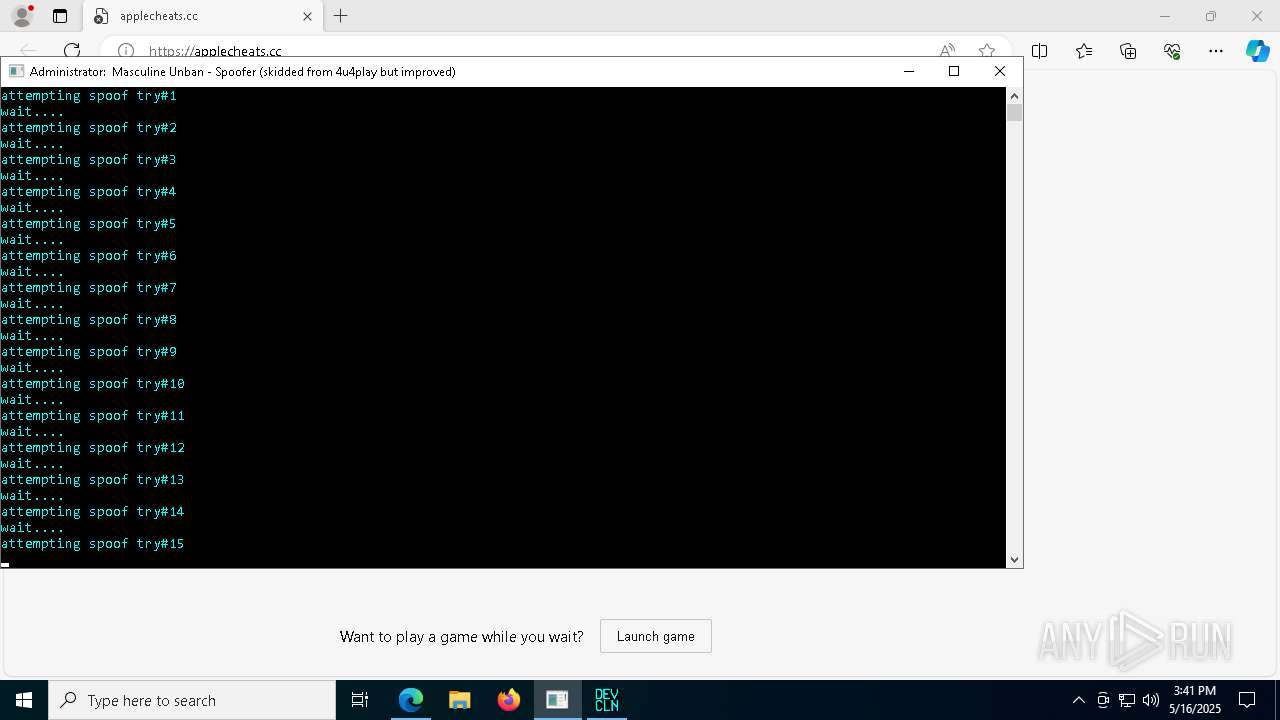This screenshot has height=720, width=1280.
Task: Minimize the Edge browser window
Action: pos(1164,16)
